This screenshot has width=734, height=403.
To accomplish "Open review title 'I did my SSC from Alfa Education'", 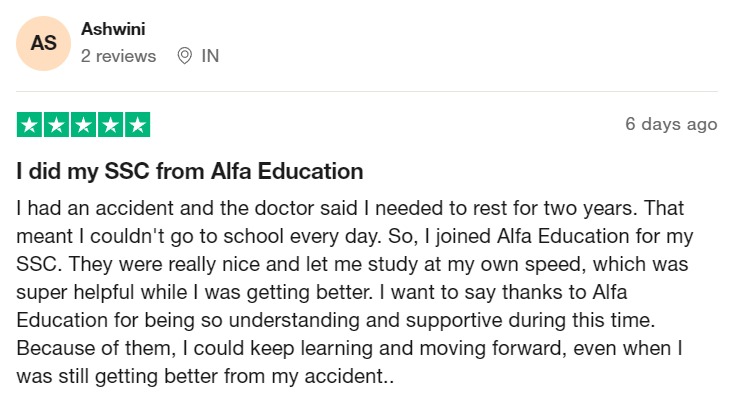I will (189, 171).
